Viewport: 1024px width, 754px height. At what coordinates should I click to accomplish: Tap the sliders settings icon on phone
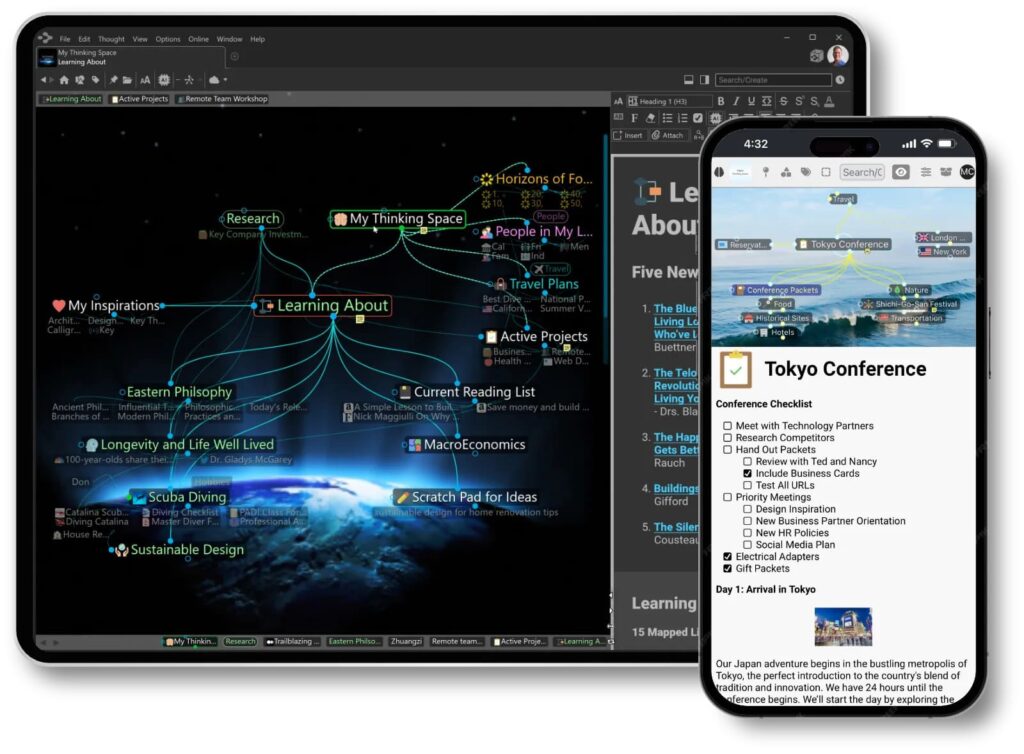coord(926,172)
